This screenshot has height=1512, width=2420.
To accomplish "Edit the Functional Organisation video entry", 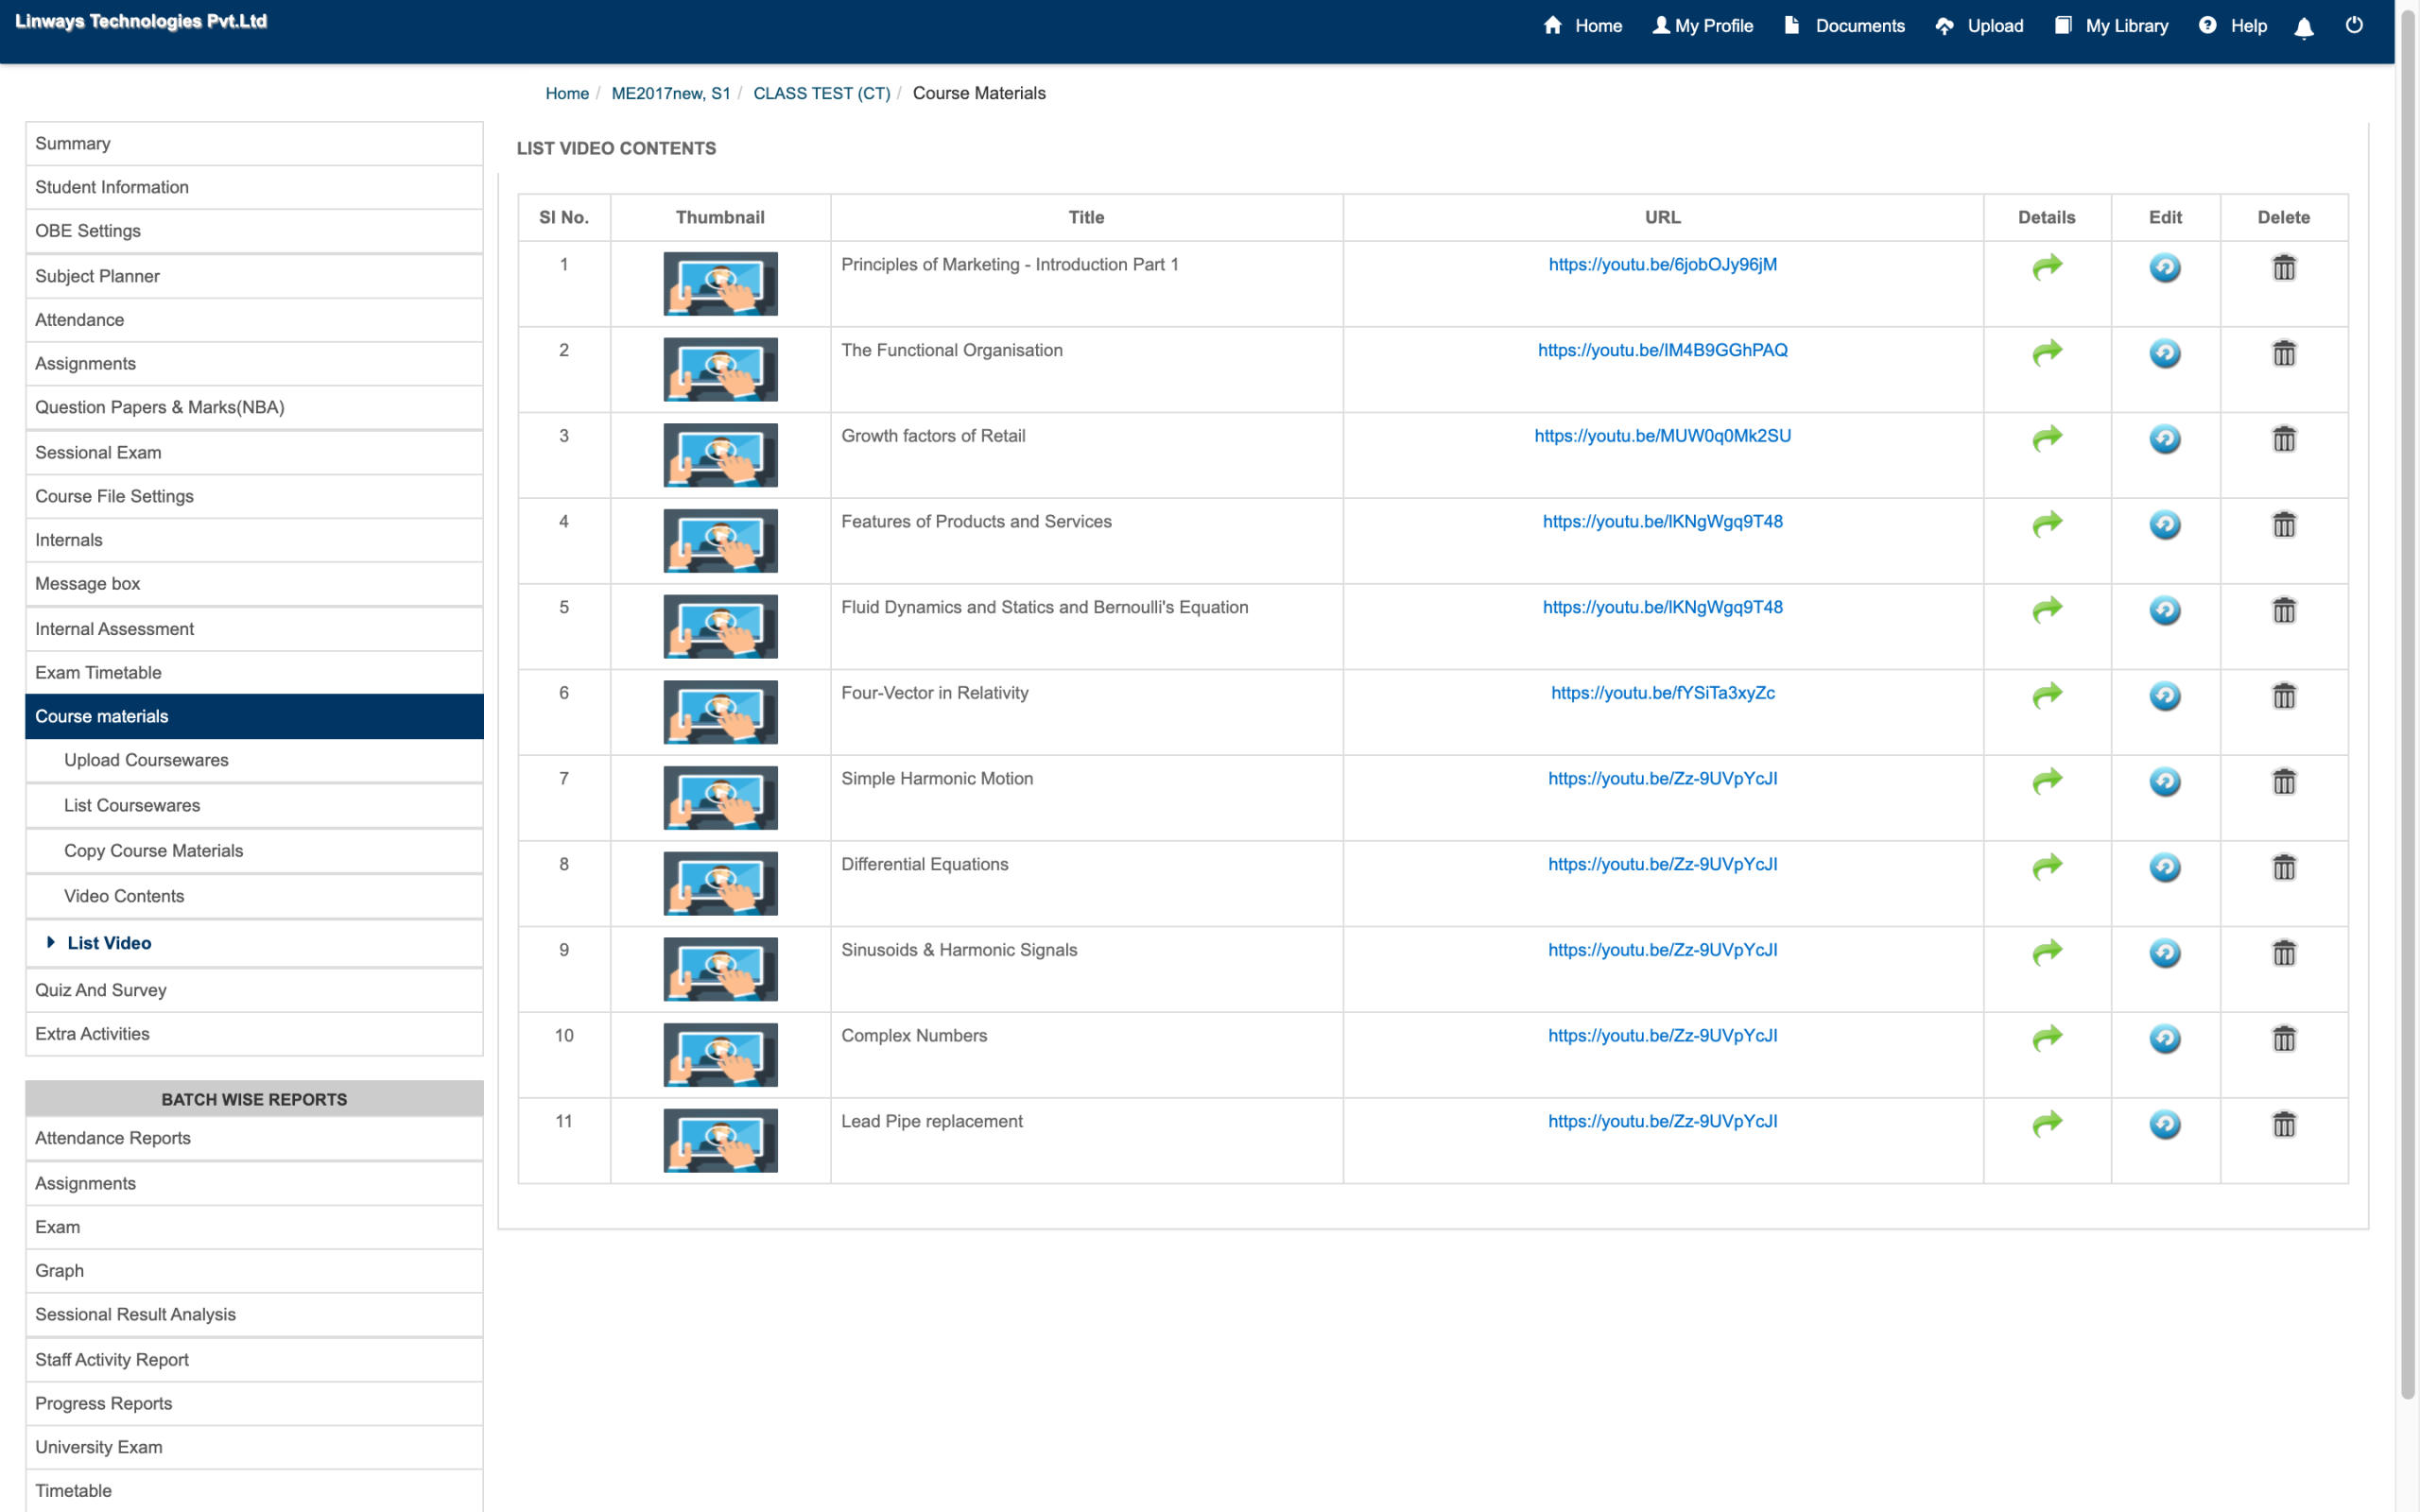I will tap(2164, 353).
